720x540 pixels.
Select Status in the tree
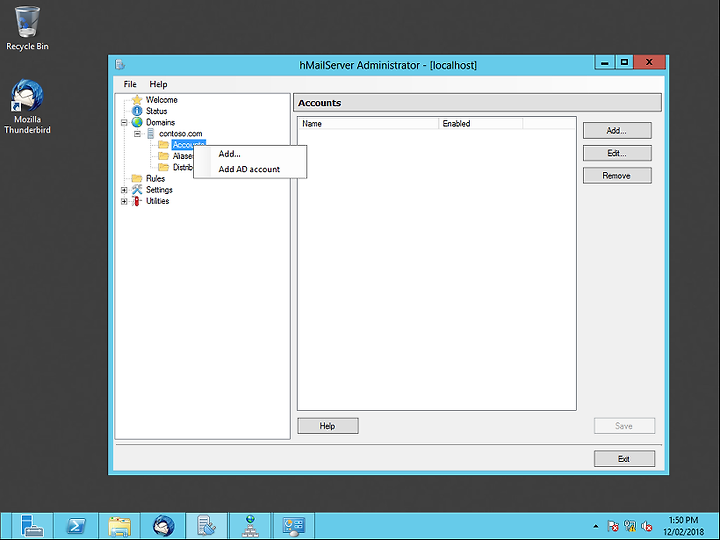[157, 111]
